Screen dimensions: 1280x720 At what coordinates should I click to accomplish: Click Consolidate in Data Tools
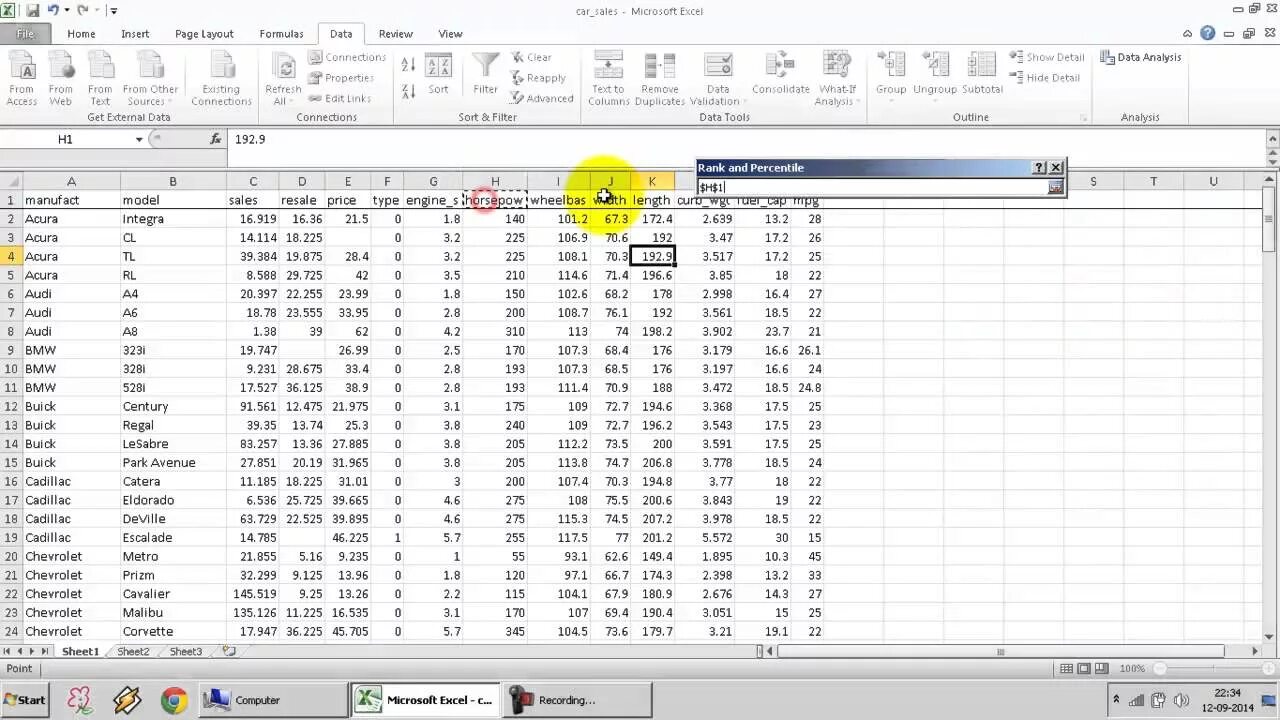point(781,76)
